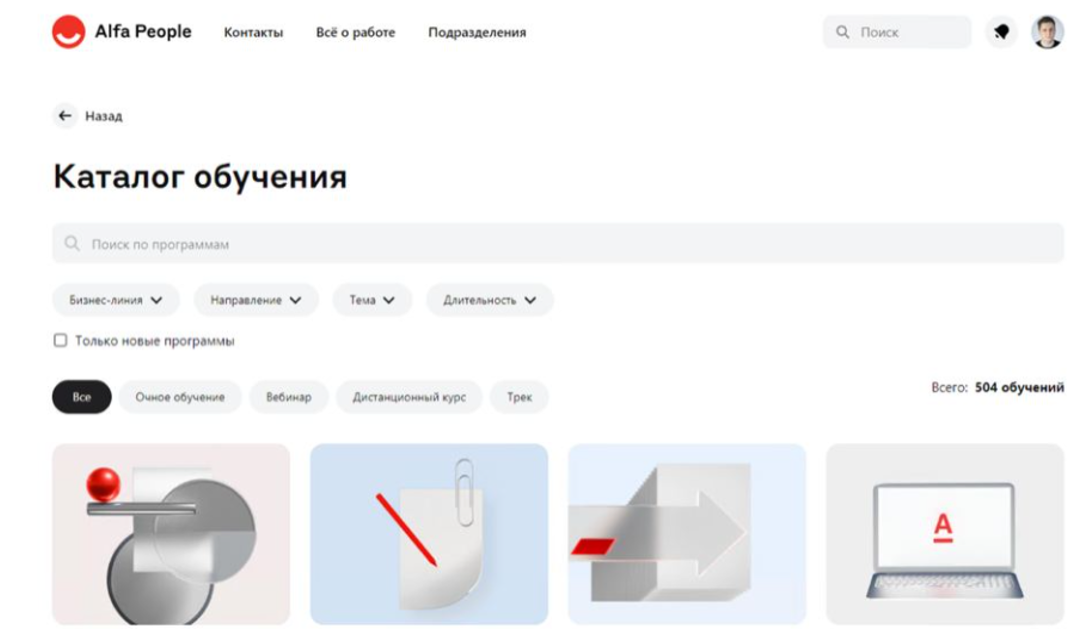The image size is (1092, 630).
Task: Open the Контакты menu item
Action: tap(254, 33)
